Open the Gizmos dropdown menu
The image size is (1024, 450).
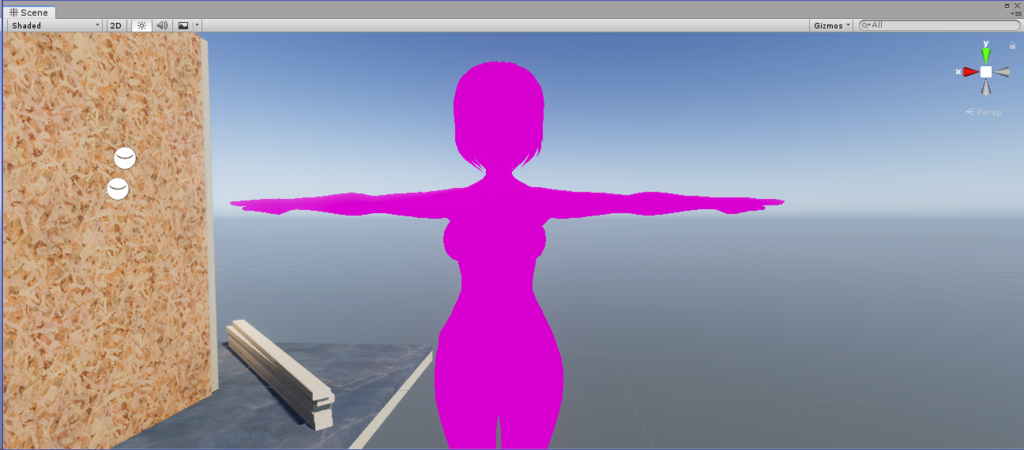tap(832, 25)
